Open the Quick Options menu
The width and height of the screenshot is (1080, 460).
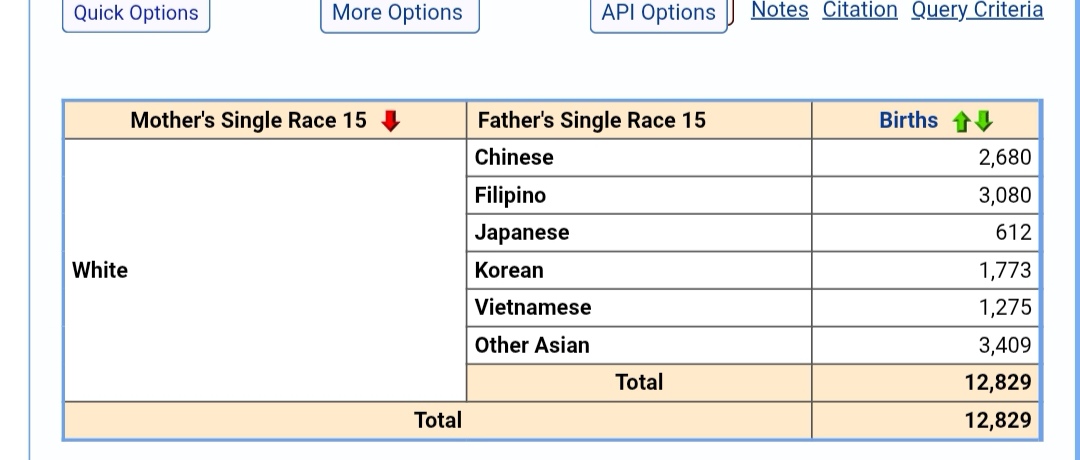[136, 13]
